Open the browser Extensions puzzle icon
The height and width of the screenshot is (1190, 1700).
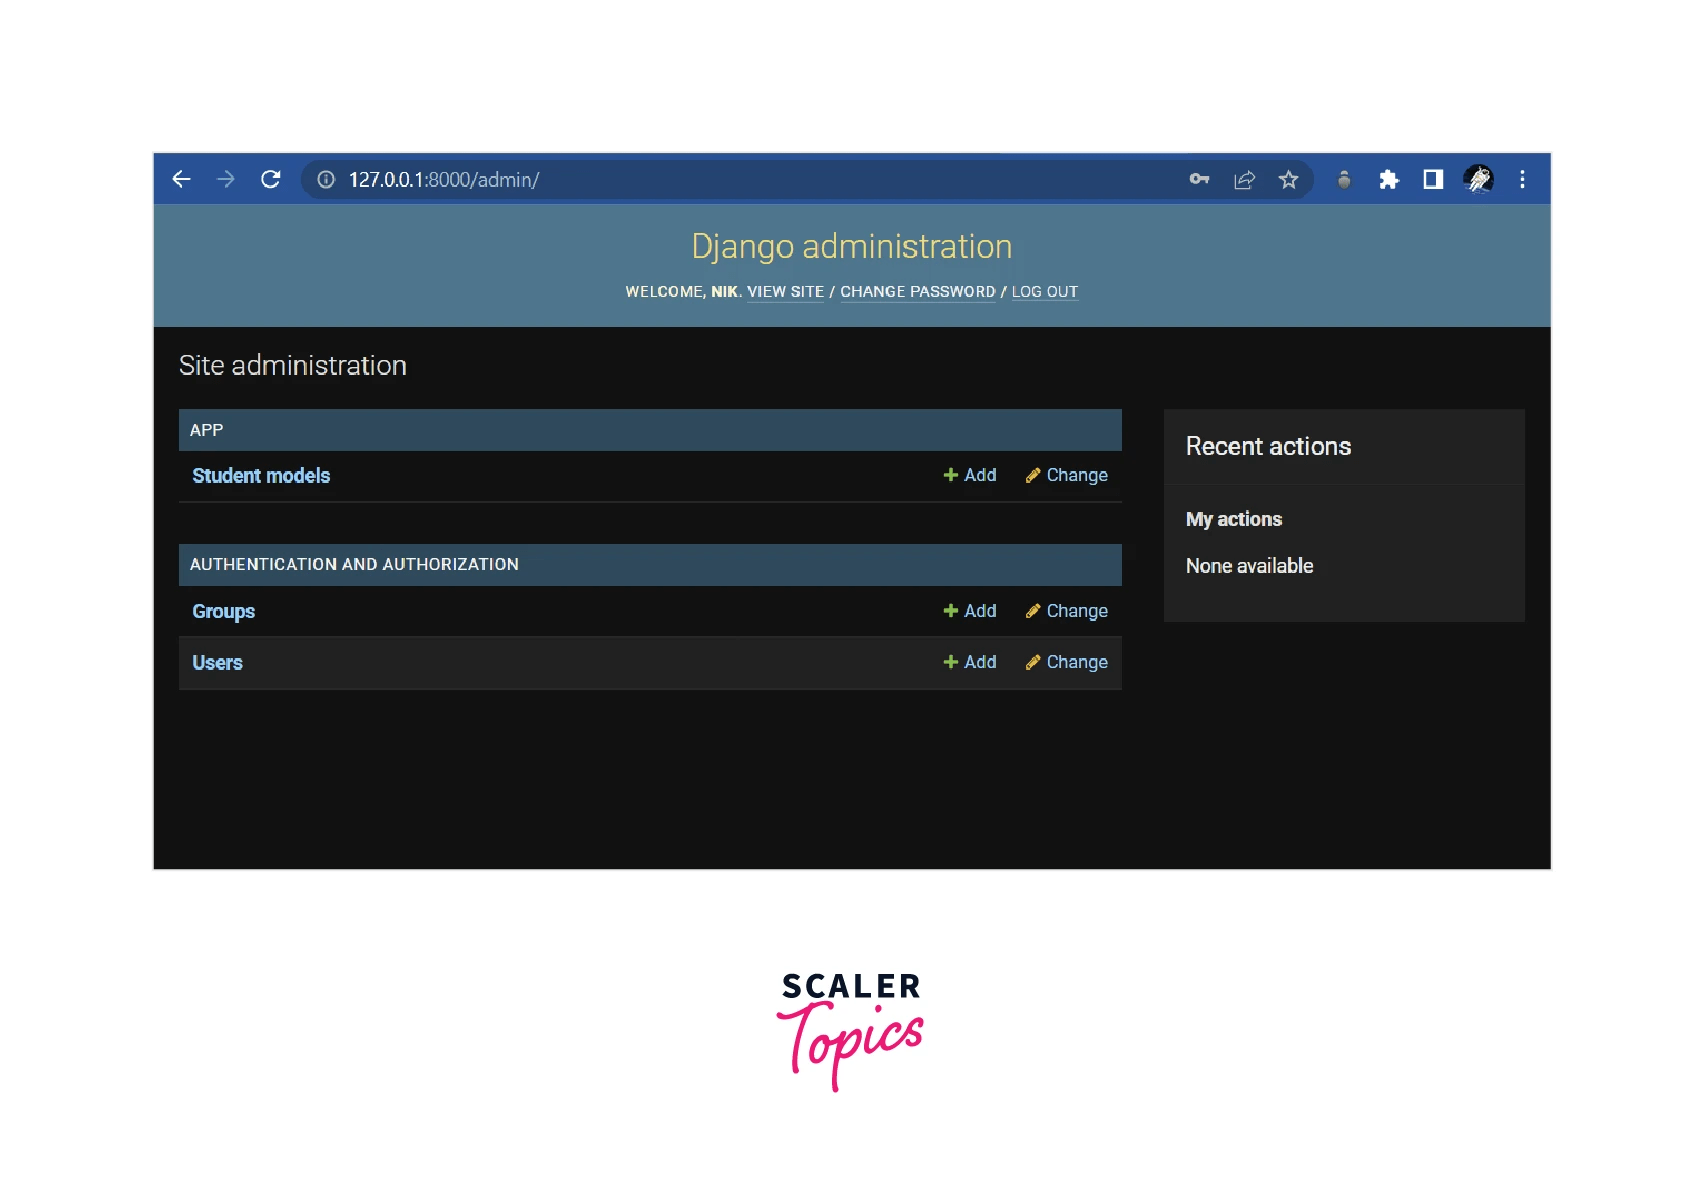tap(1389, 179)
